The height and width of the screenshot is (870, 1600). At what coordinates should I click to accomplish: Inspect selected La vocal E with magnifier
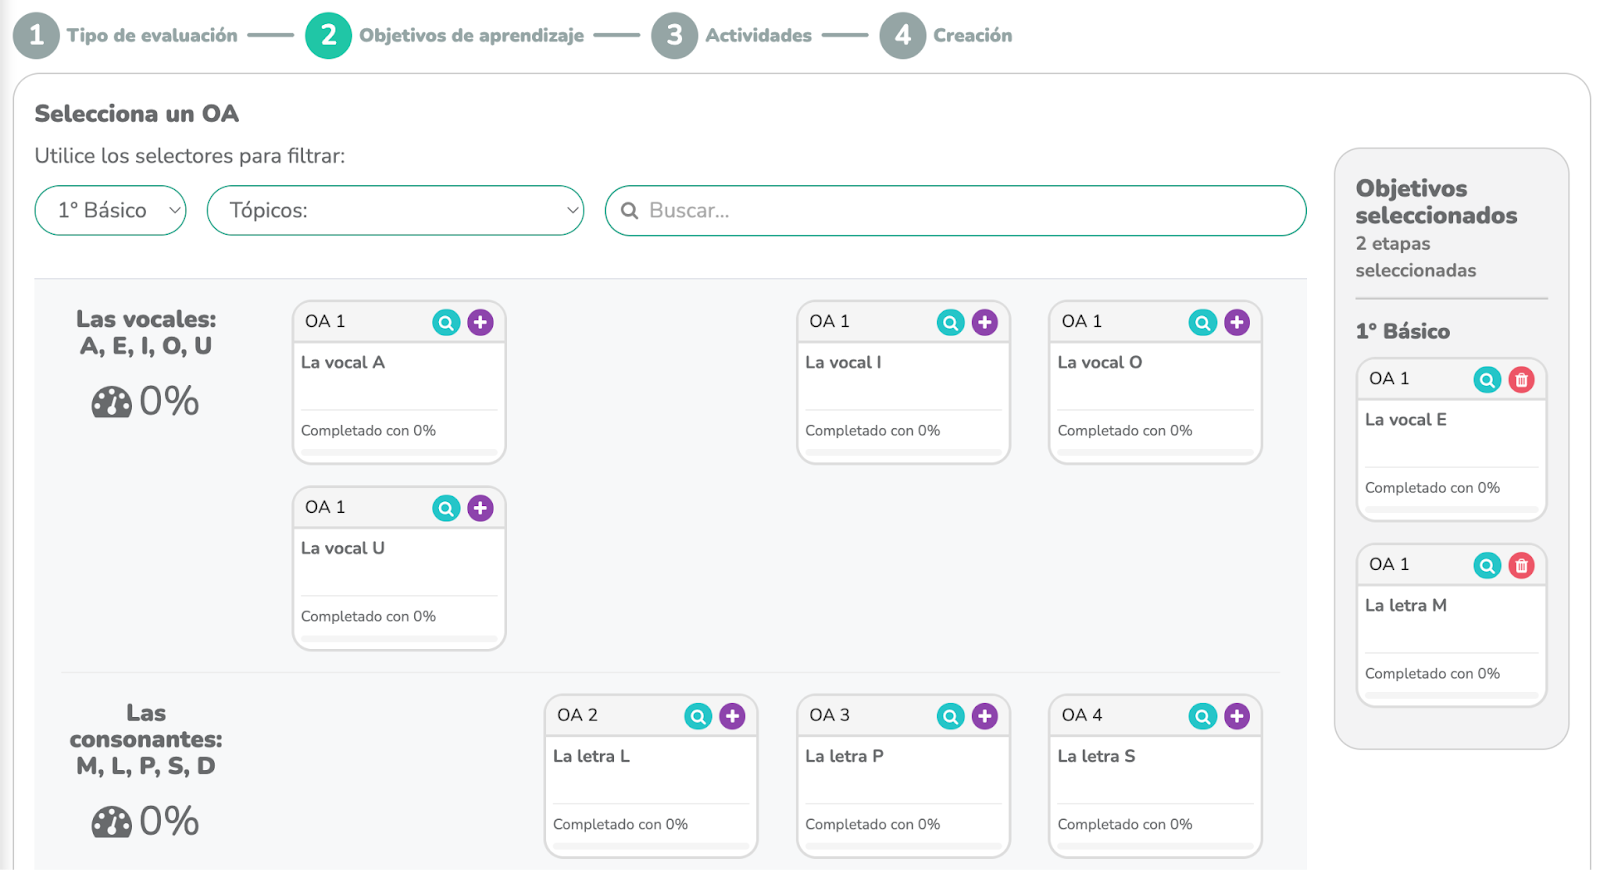[1487, 380]
